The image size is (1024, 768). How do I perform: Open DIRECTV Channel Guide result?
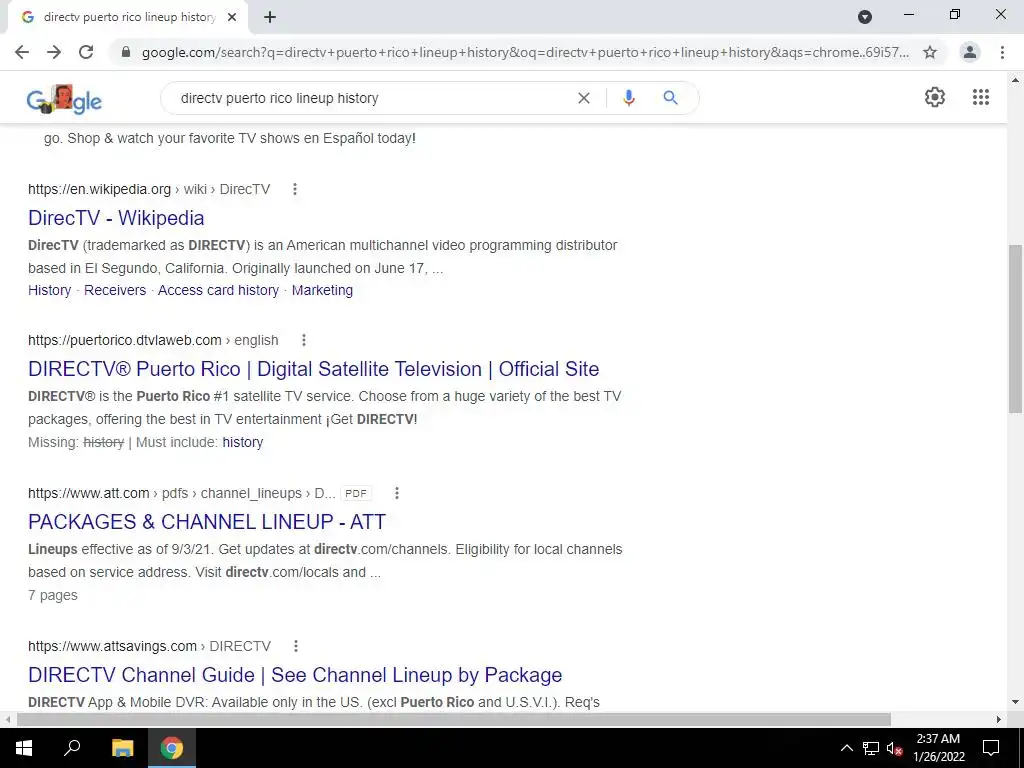pos(295,675)
